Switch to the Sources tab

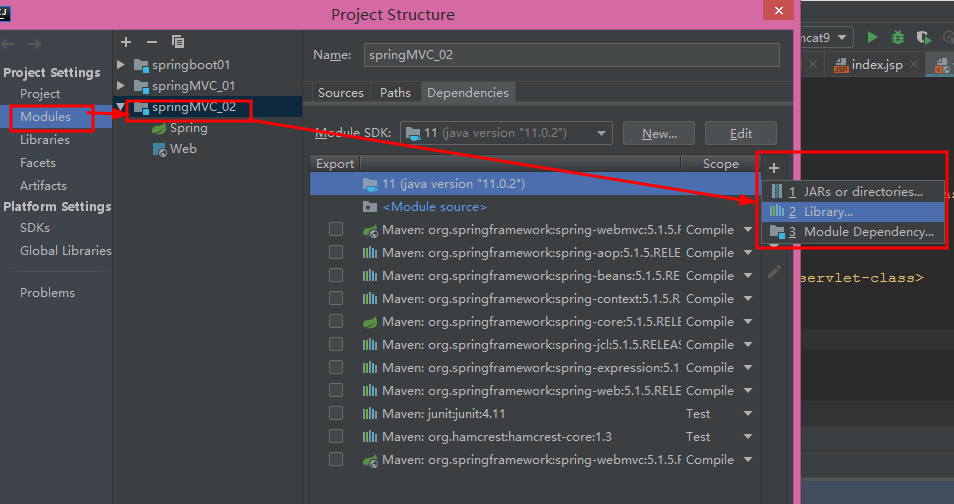(x=341, y=93)
